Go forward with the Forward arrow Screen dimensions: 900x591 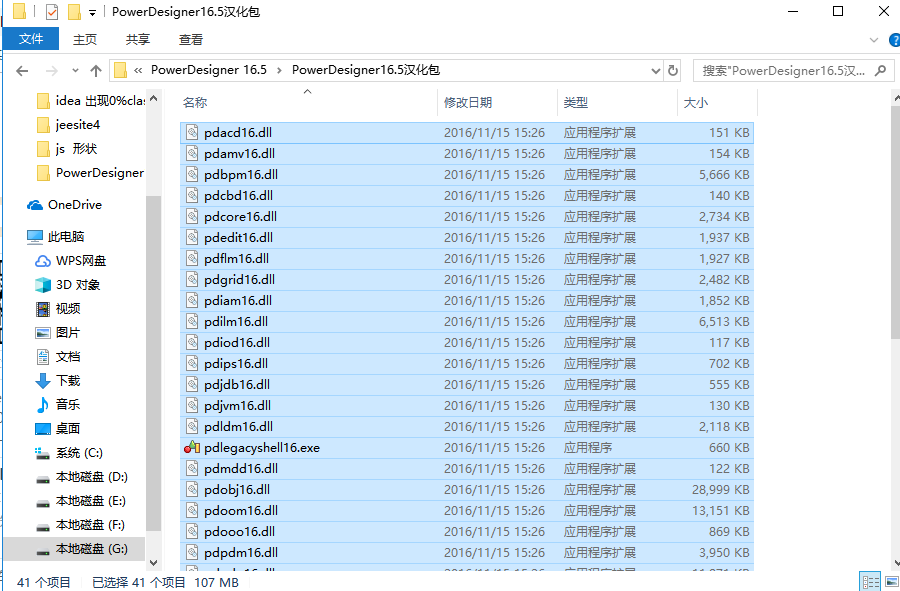(x=52, y=71)
